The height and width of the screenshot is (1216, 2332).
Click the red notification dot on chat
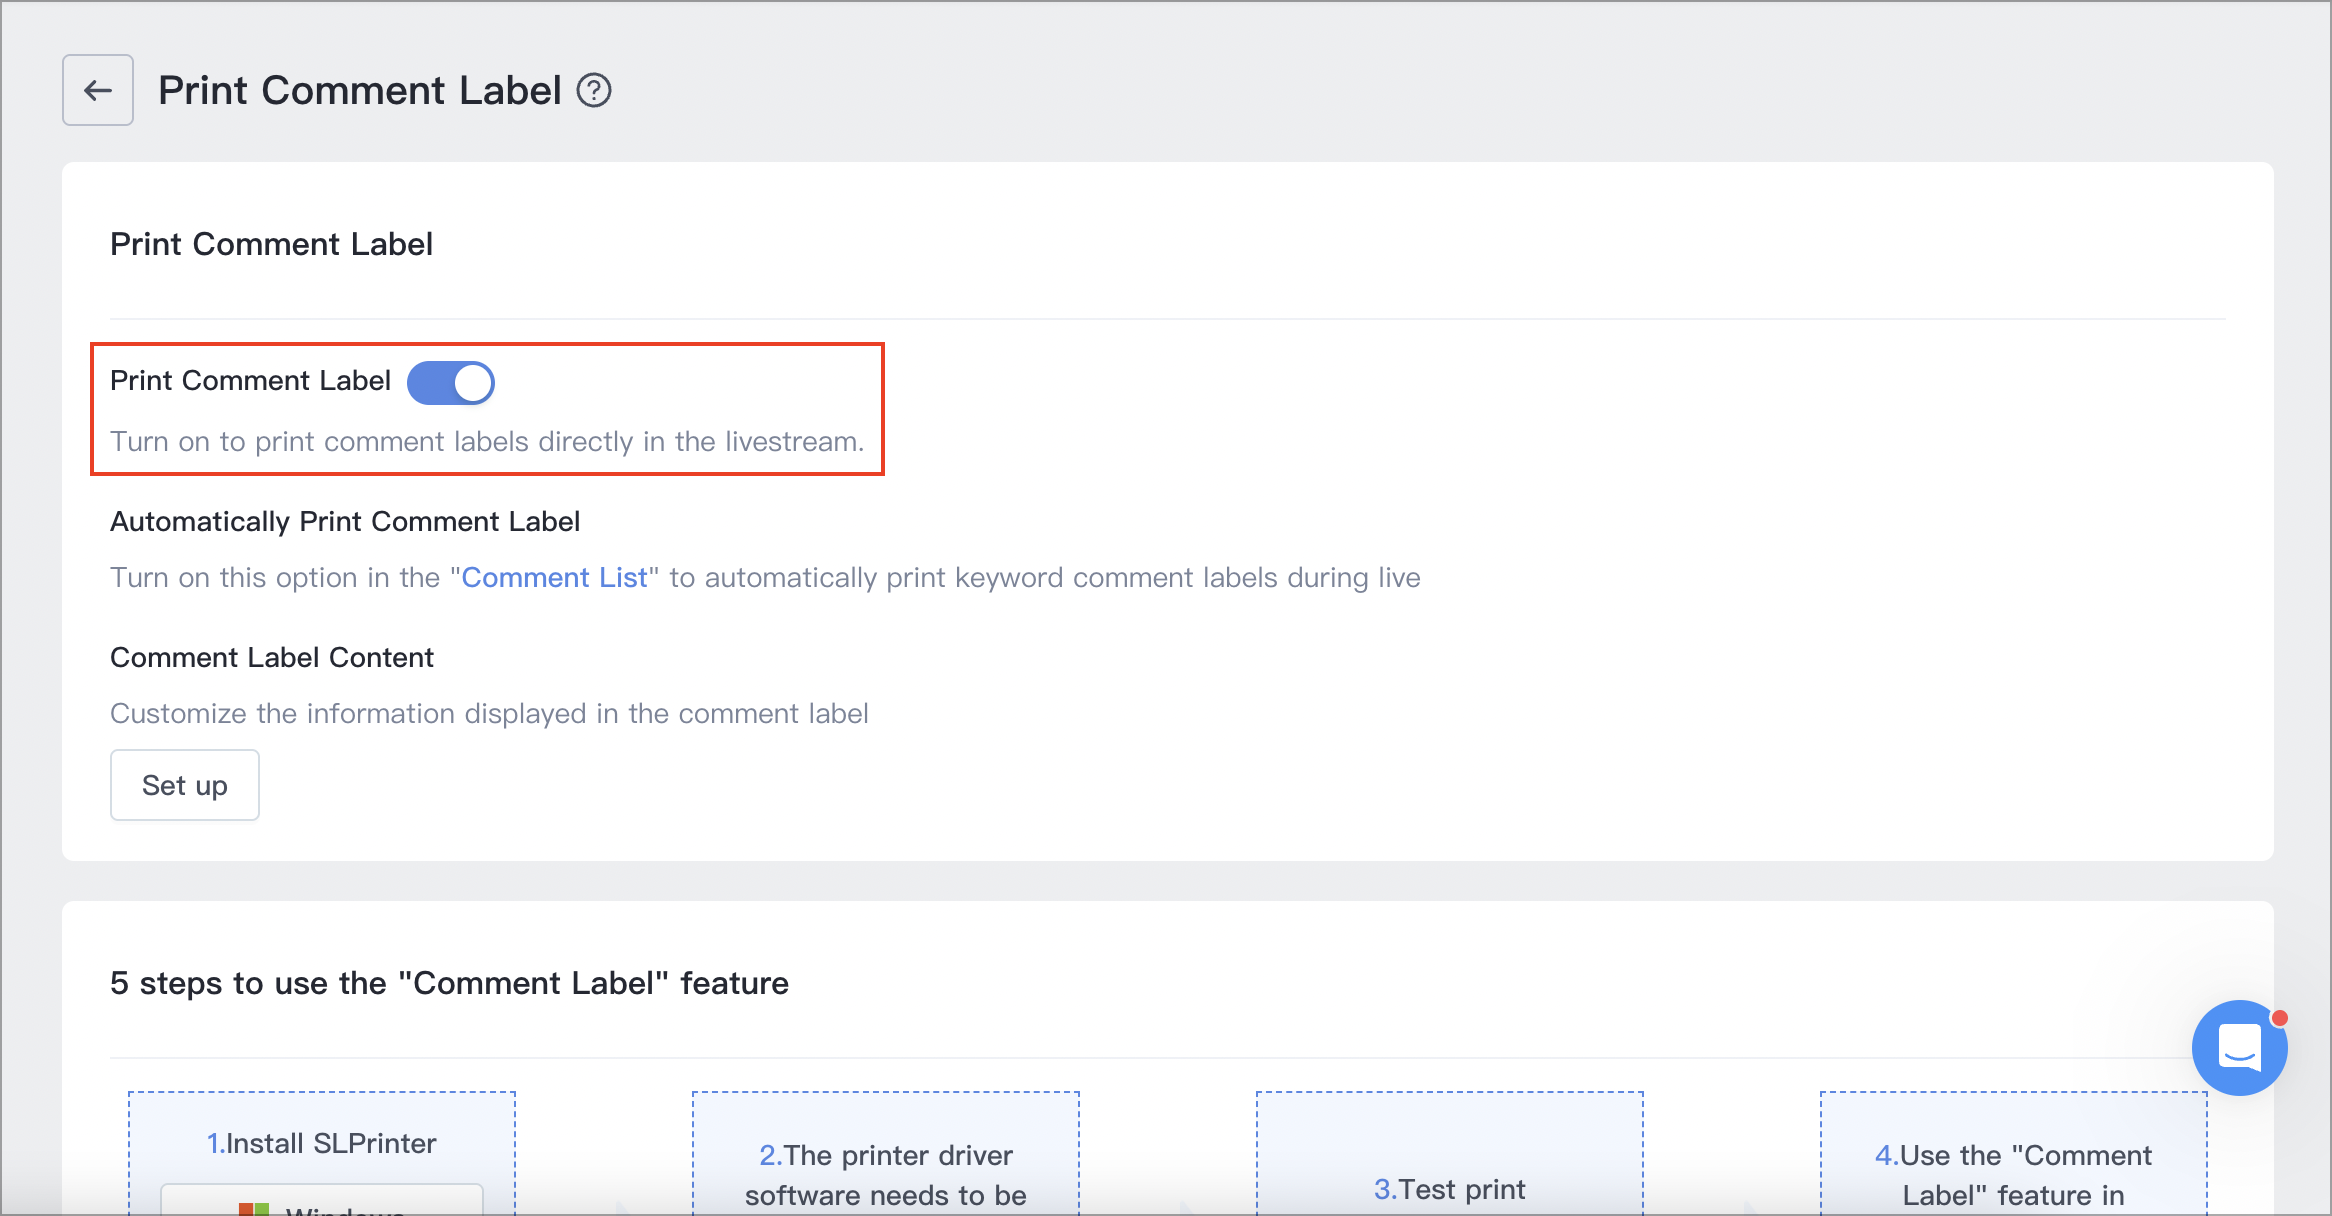(x=2279, y=1018)
